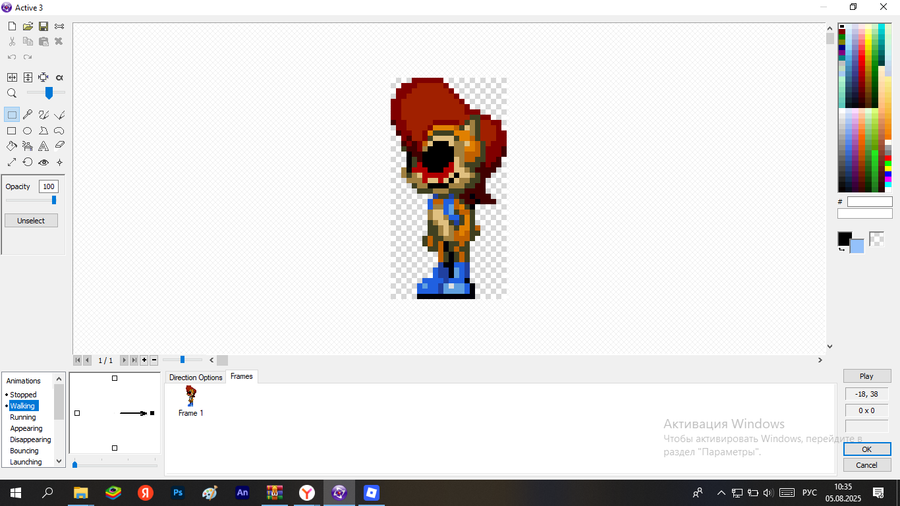This screenshot has width=900, height=506.
Task: Select the Line tool
Action: pos(59,115)
